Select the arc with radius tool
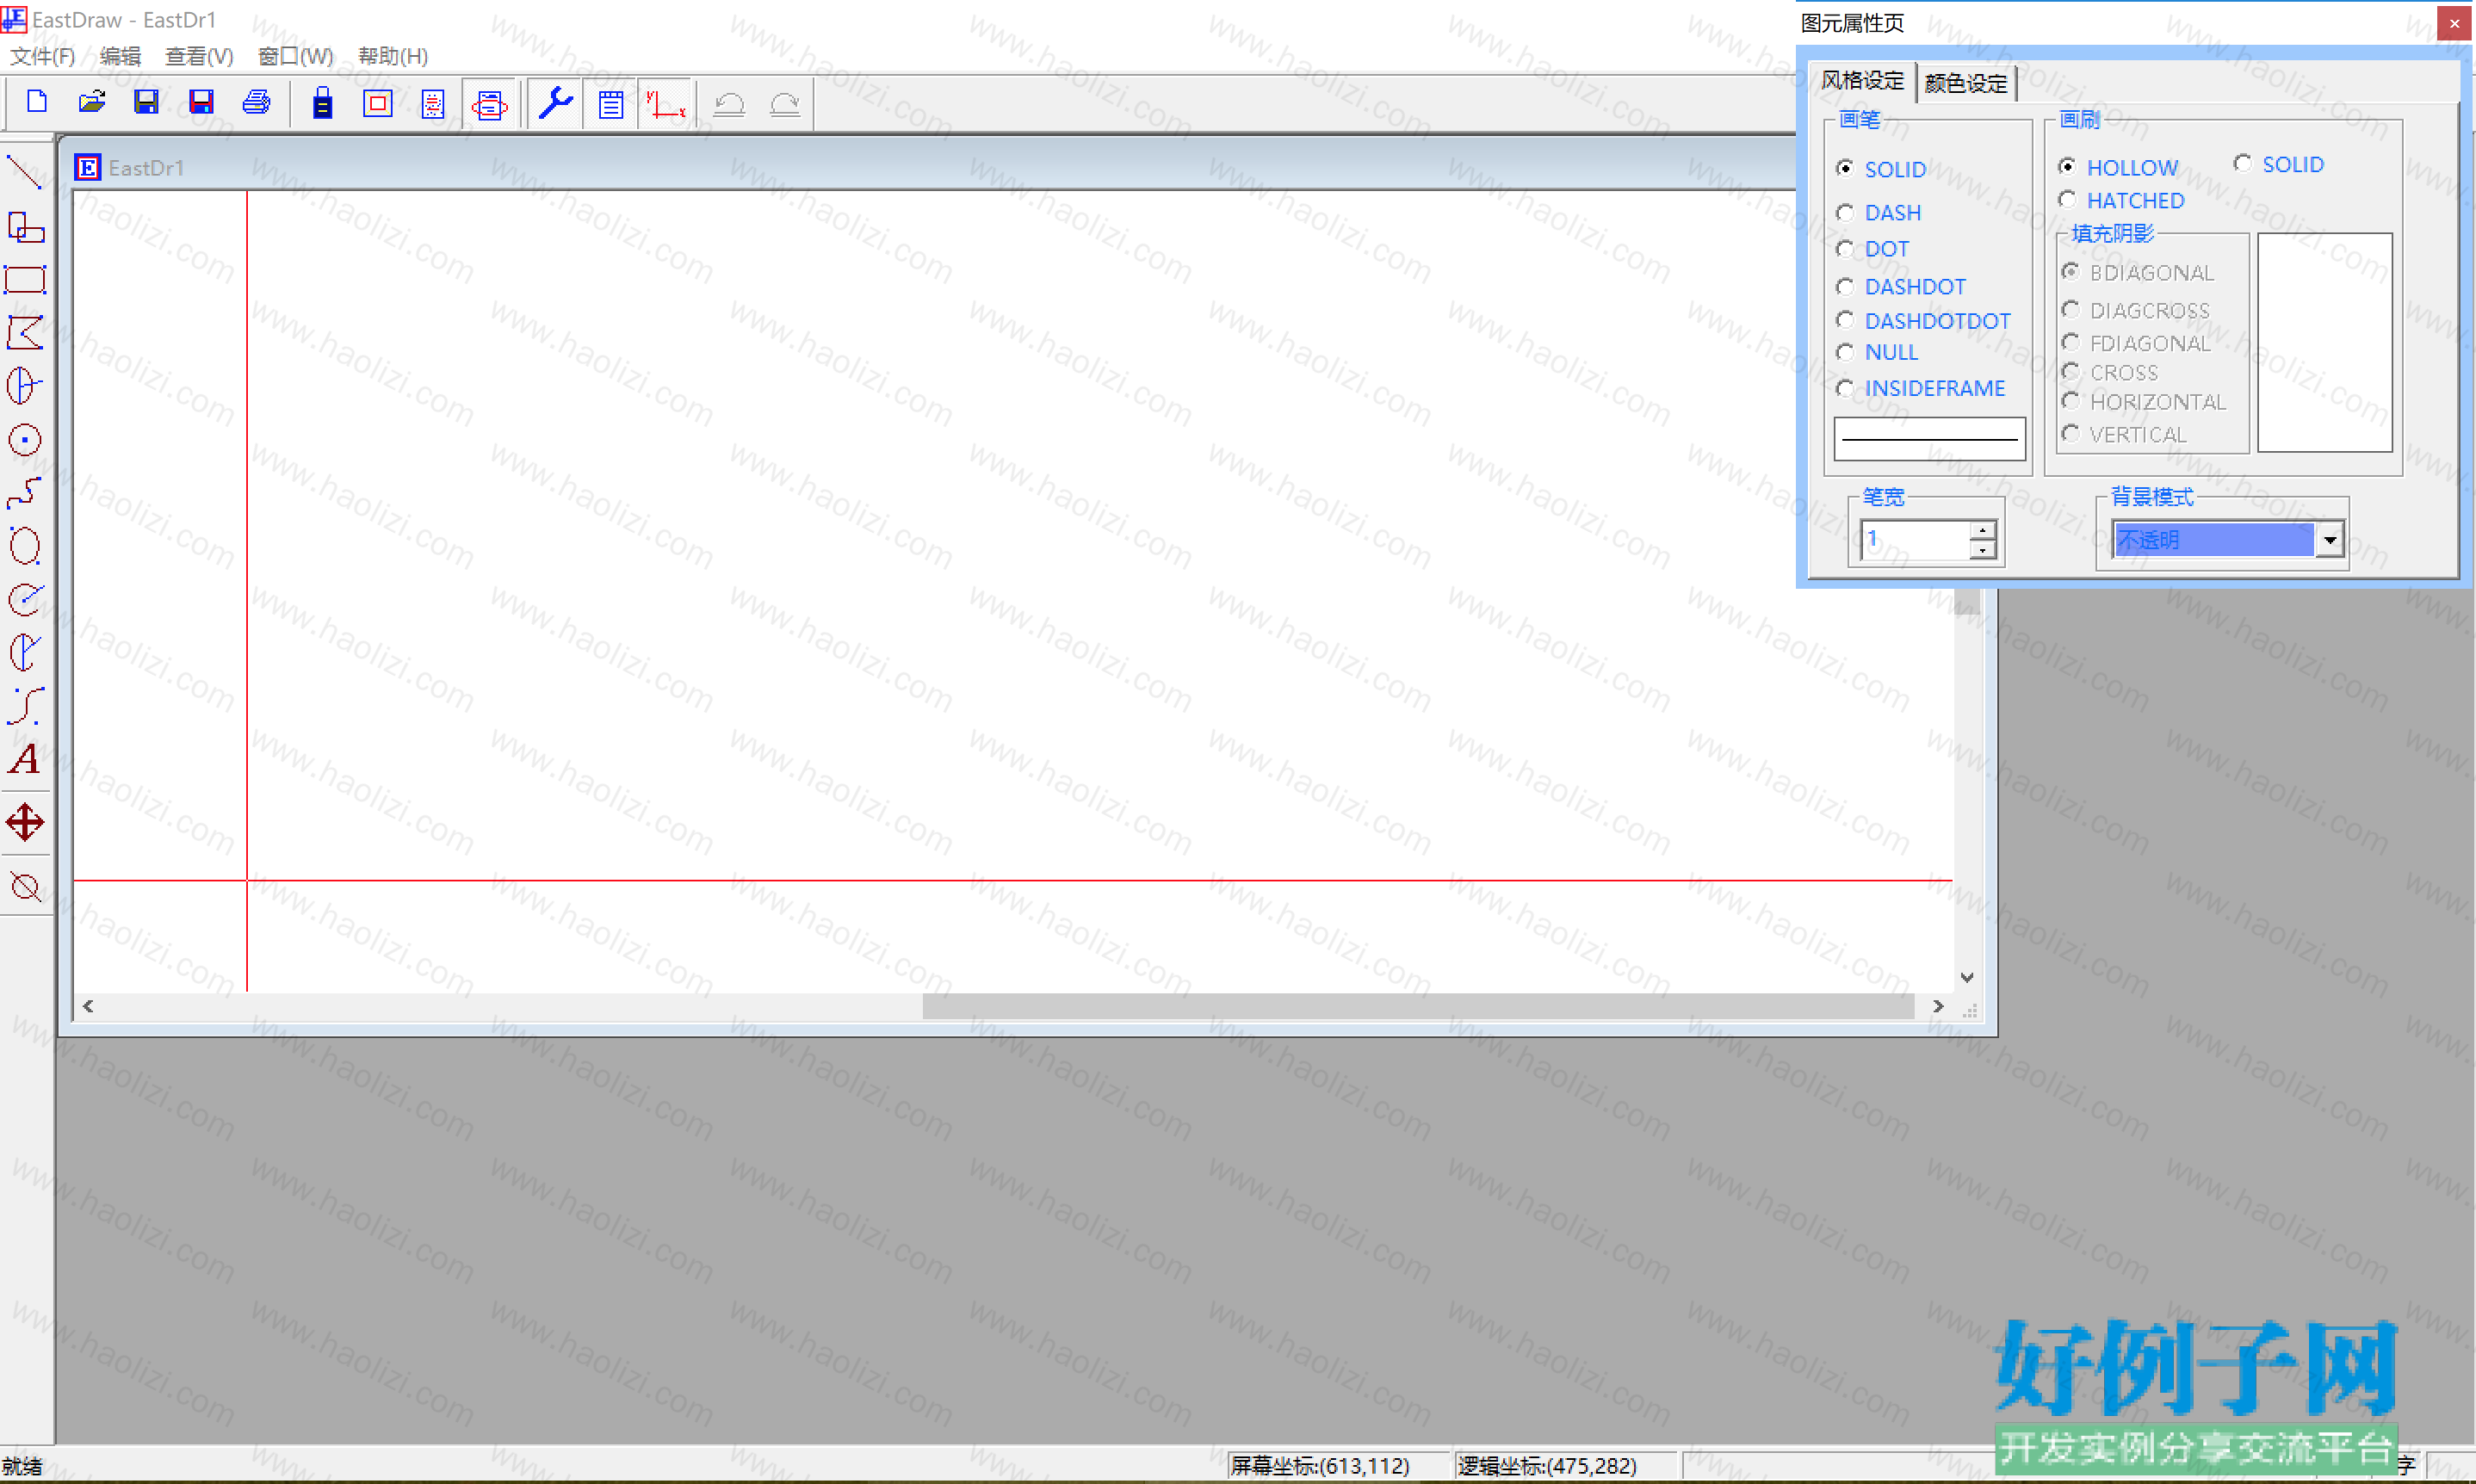The height and width of the screenshot is (1484, 2476). coord(25,599)
